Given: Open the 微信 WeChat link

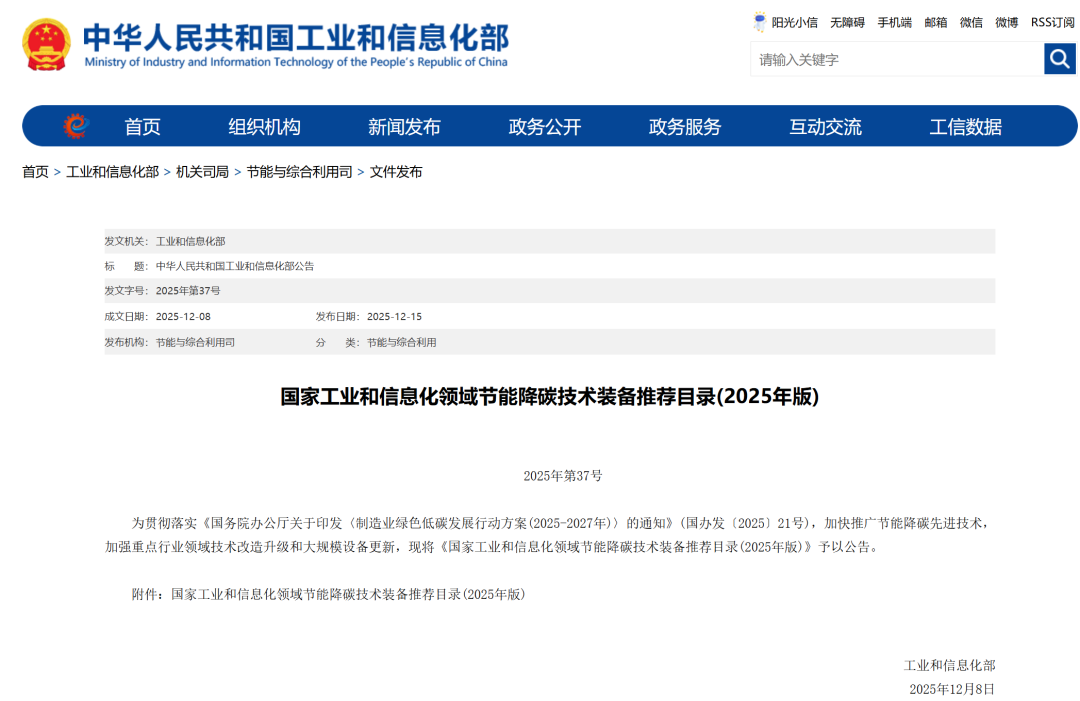Looking at the screenshot, I should (x=970, y=22).
